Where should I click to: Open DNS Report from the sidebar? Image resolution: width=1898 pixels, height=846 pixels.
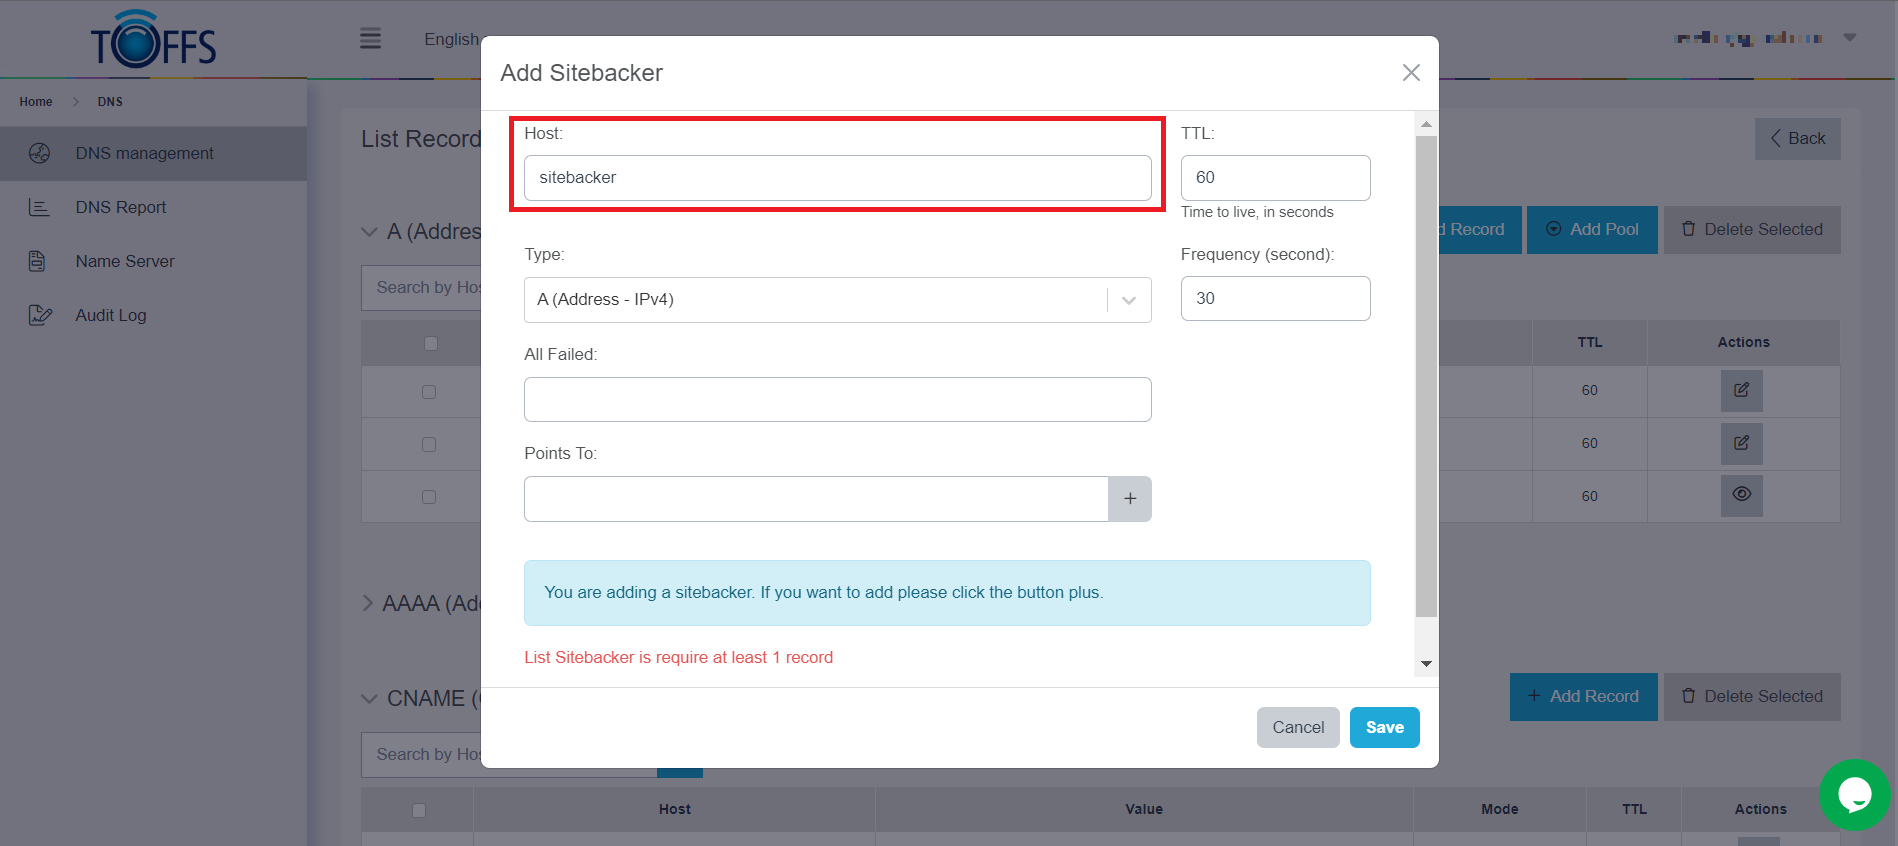(x=120, y=207)
